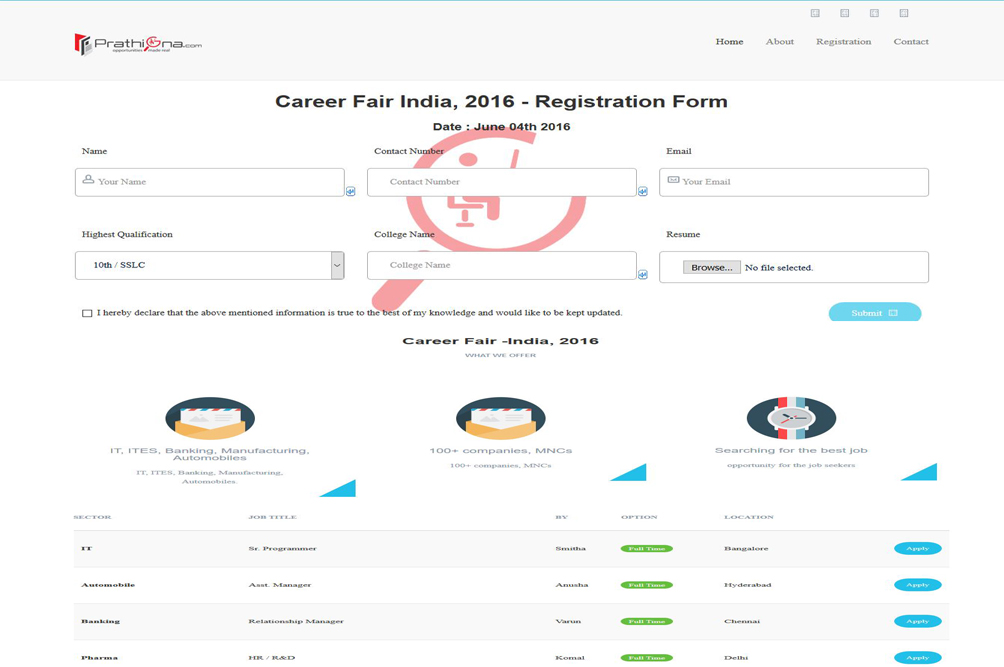This screenshot has width=1004, height=667.
Task: Click the wristwatch icon above Searching for best job
Action: (x=791, y=418)
